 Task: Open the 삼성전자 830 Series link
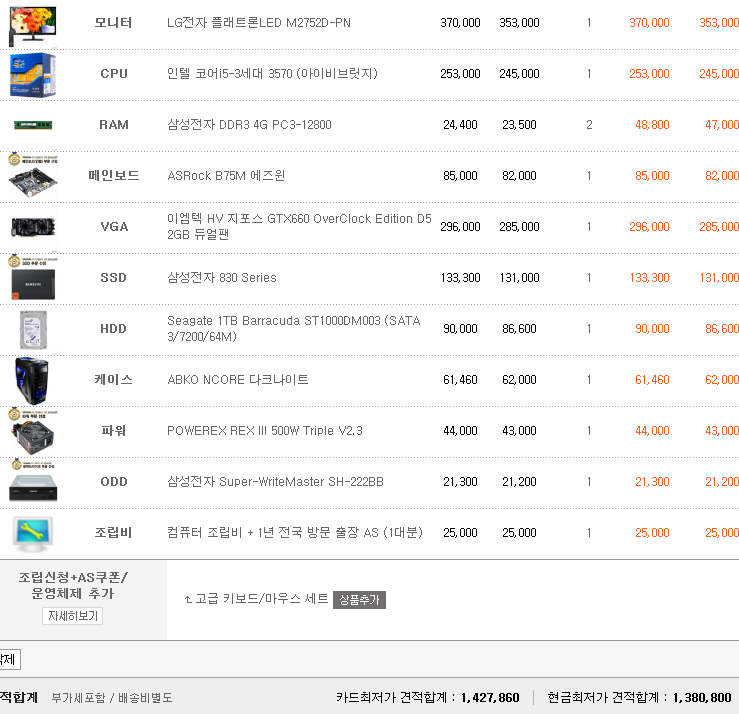[x=222, y=278]
